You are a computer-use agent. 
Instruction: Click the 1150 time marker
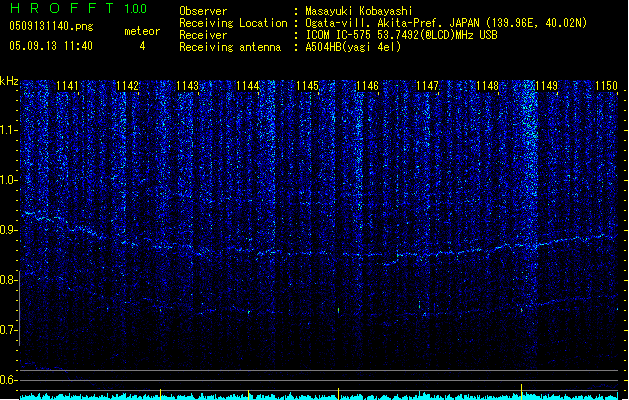pyautogui.click(x=606, y=87)
